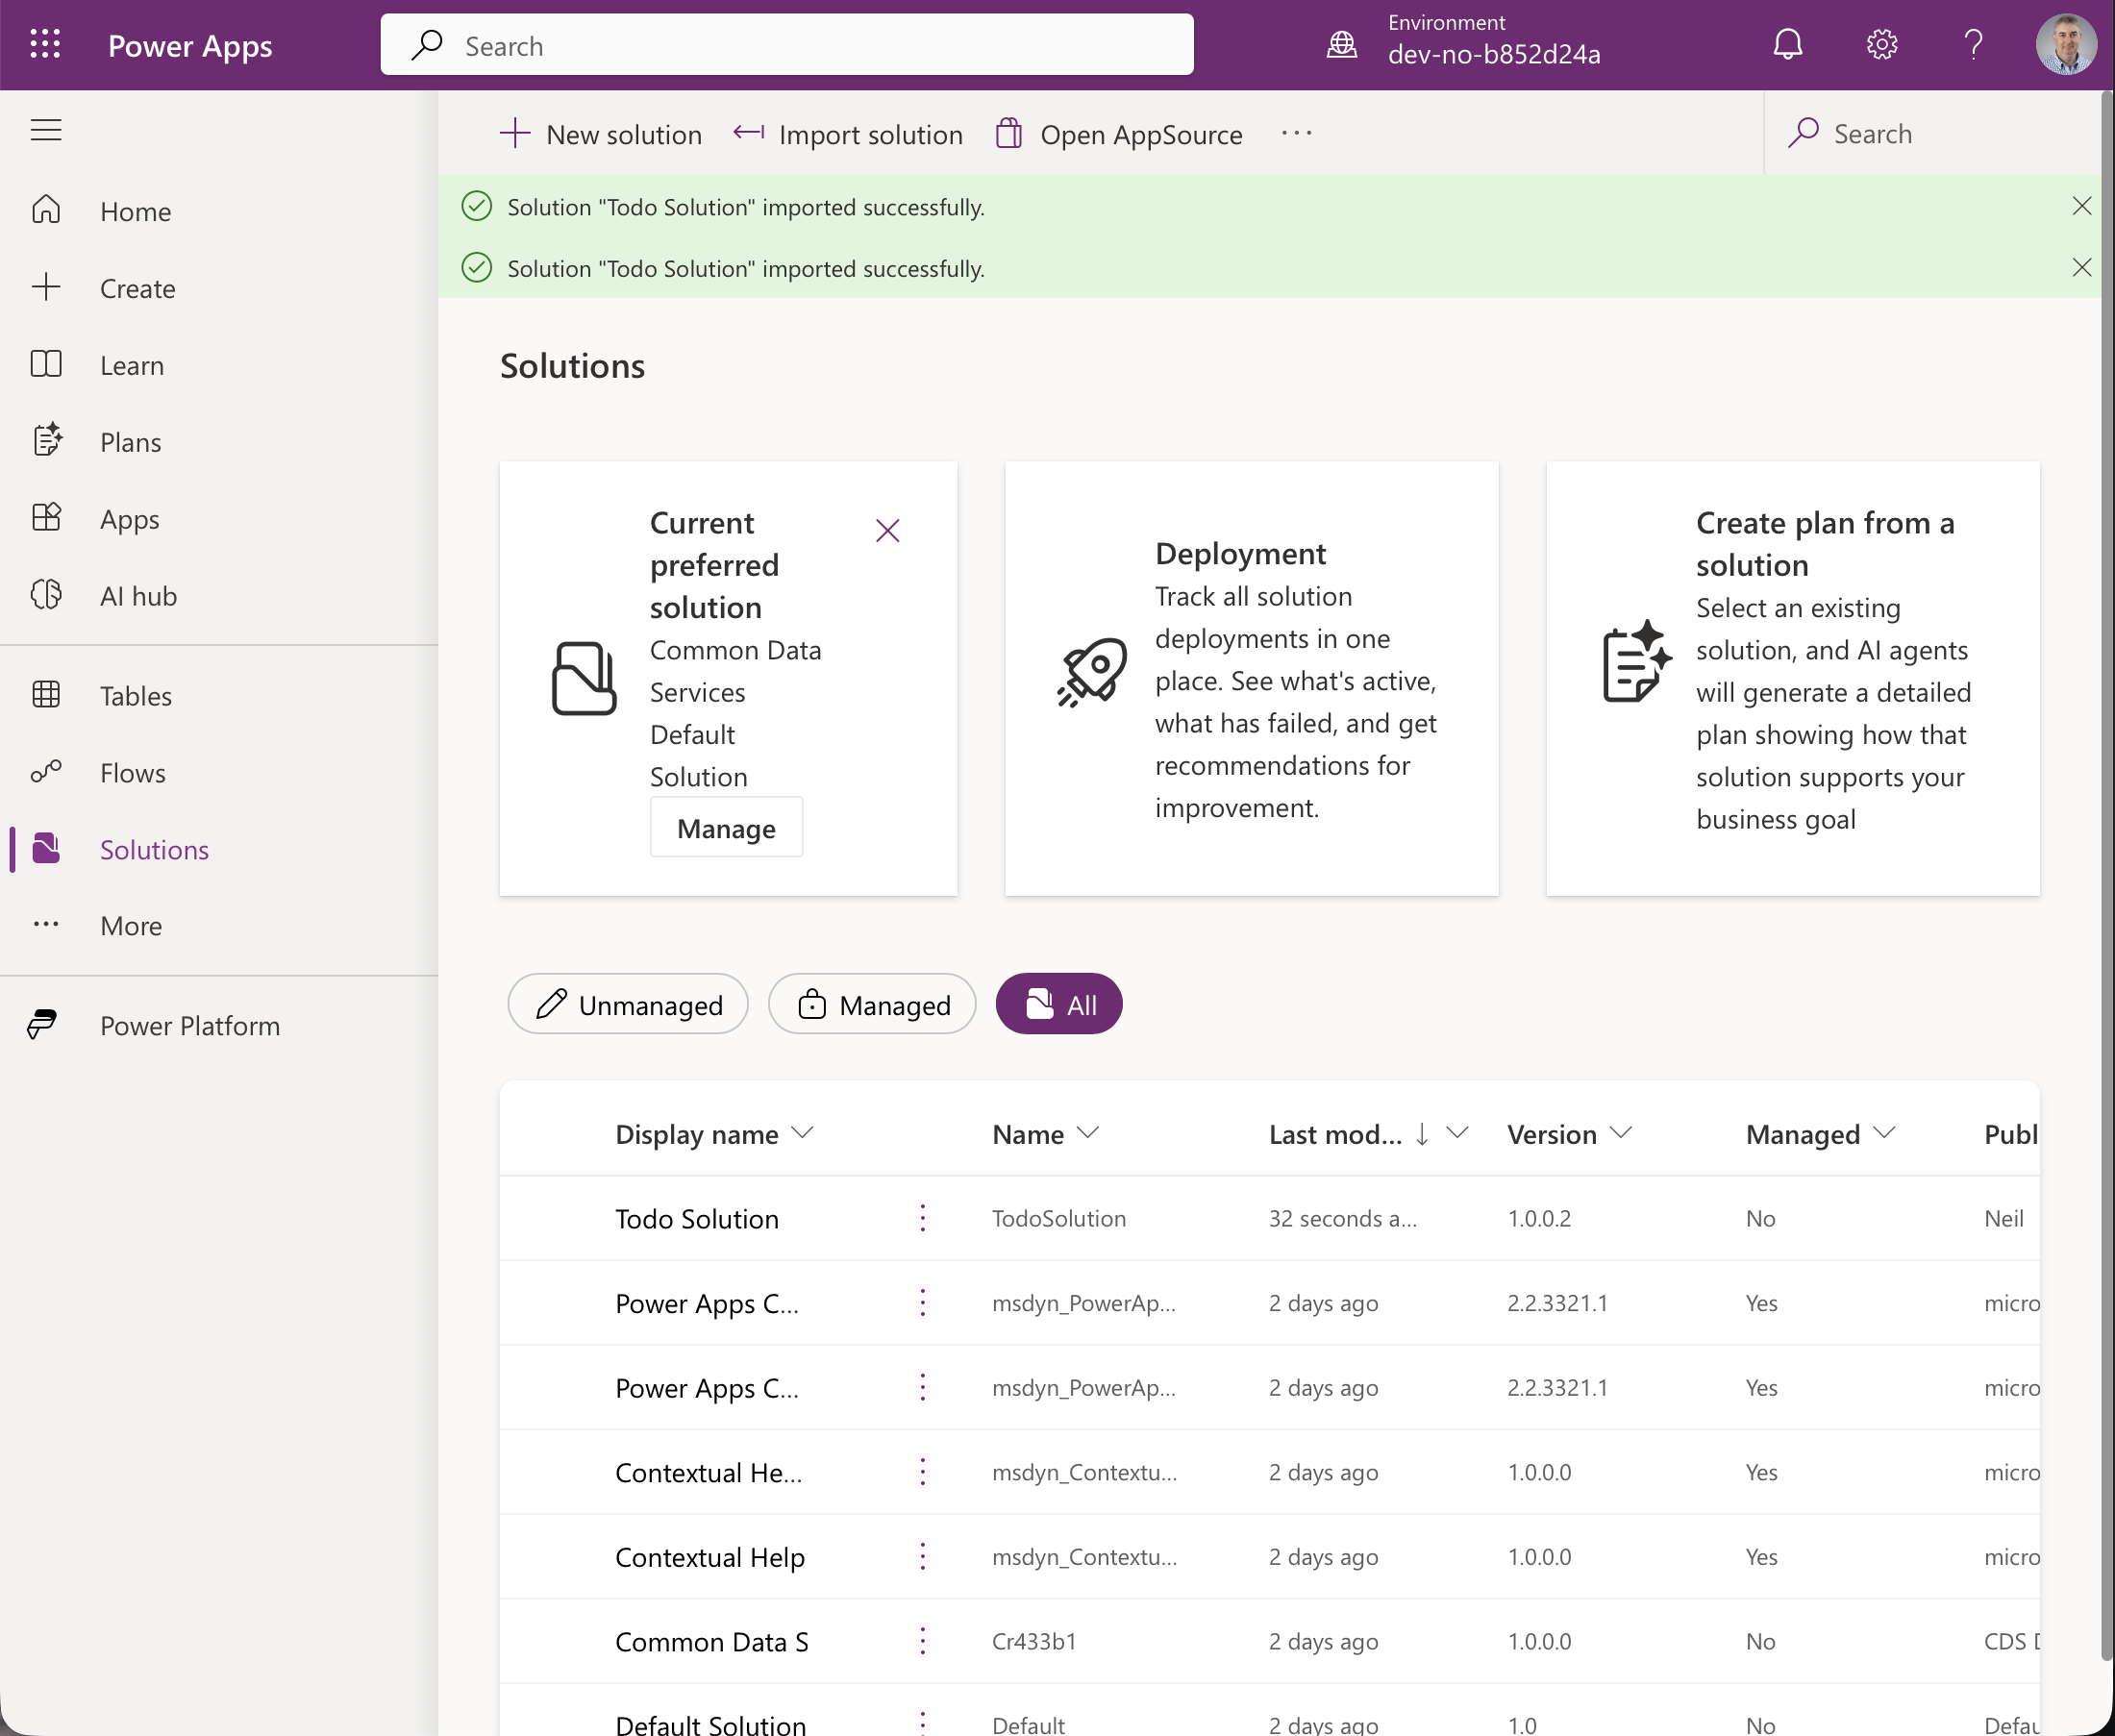Image resolution: width=2115 pixels, height=1736 pixels.
Task: Open the Contextual Help solution
Action: [710, 1557]
